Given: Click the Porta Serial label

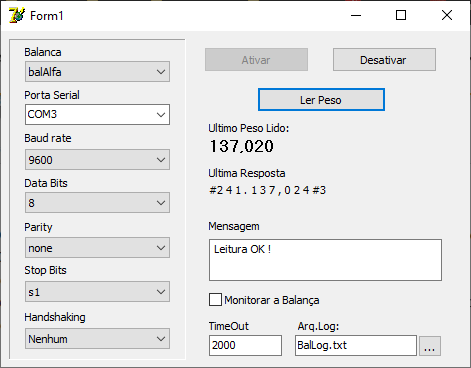Looking at the screenshot, I should (52, 95).
